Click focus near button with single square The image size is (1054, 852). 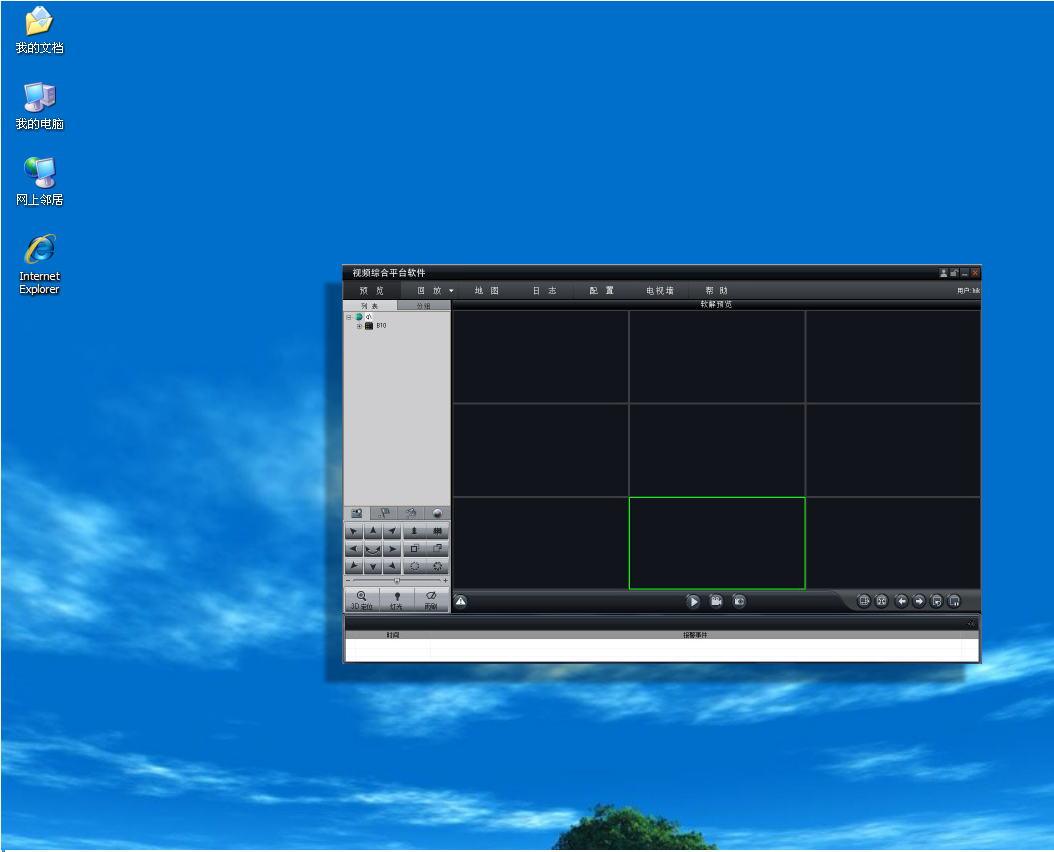click(x=414, y=549)
